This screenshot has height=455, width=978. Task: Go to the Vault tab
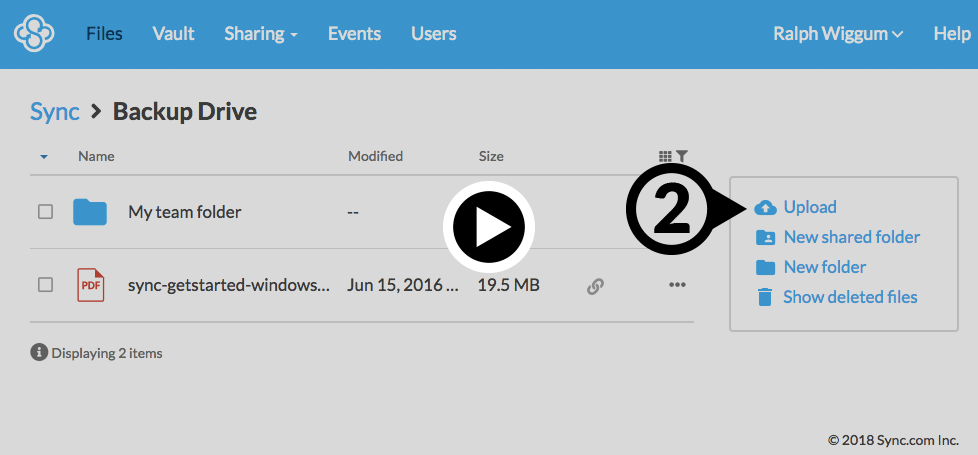(173, 34)
